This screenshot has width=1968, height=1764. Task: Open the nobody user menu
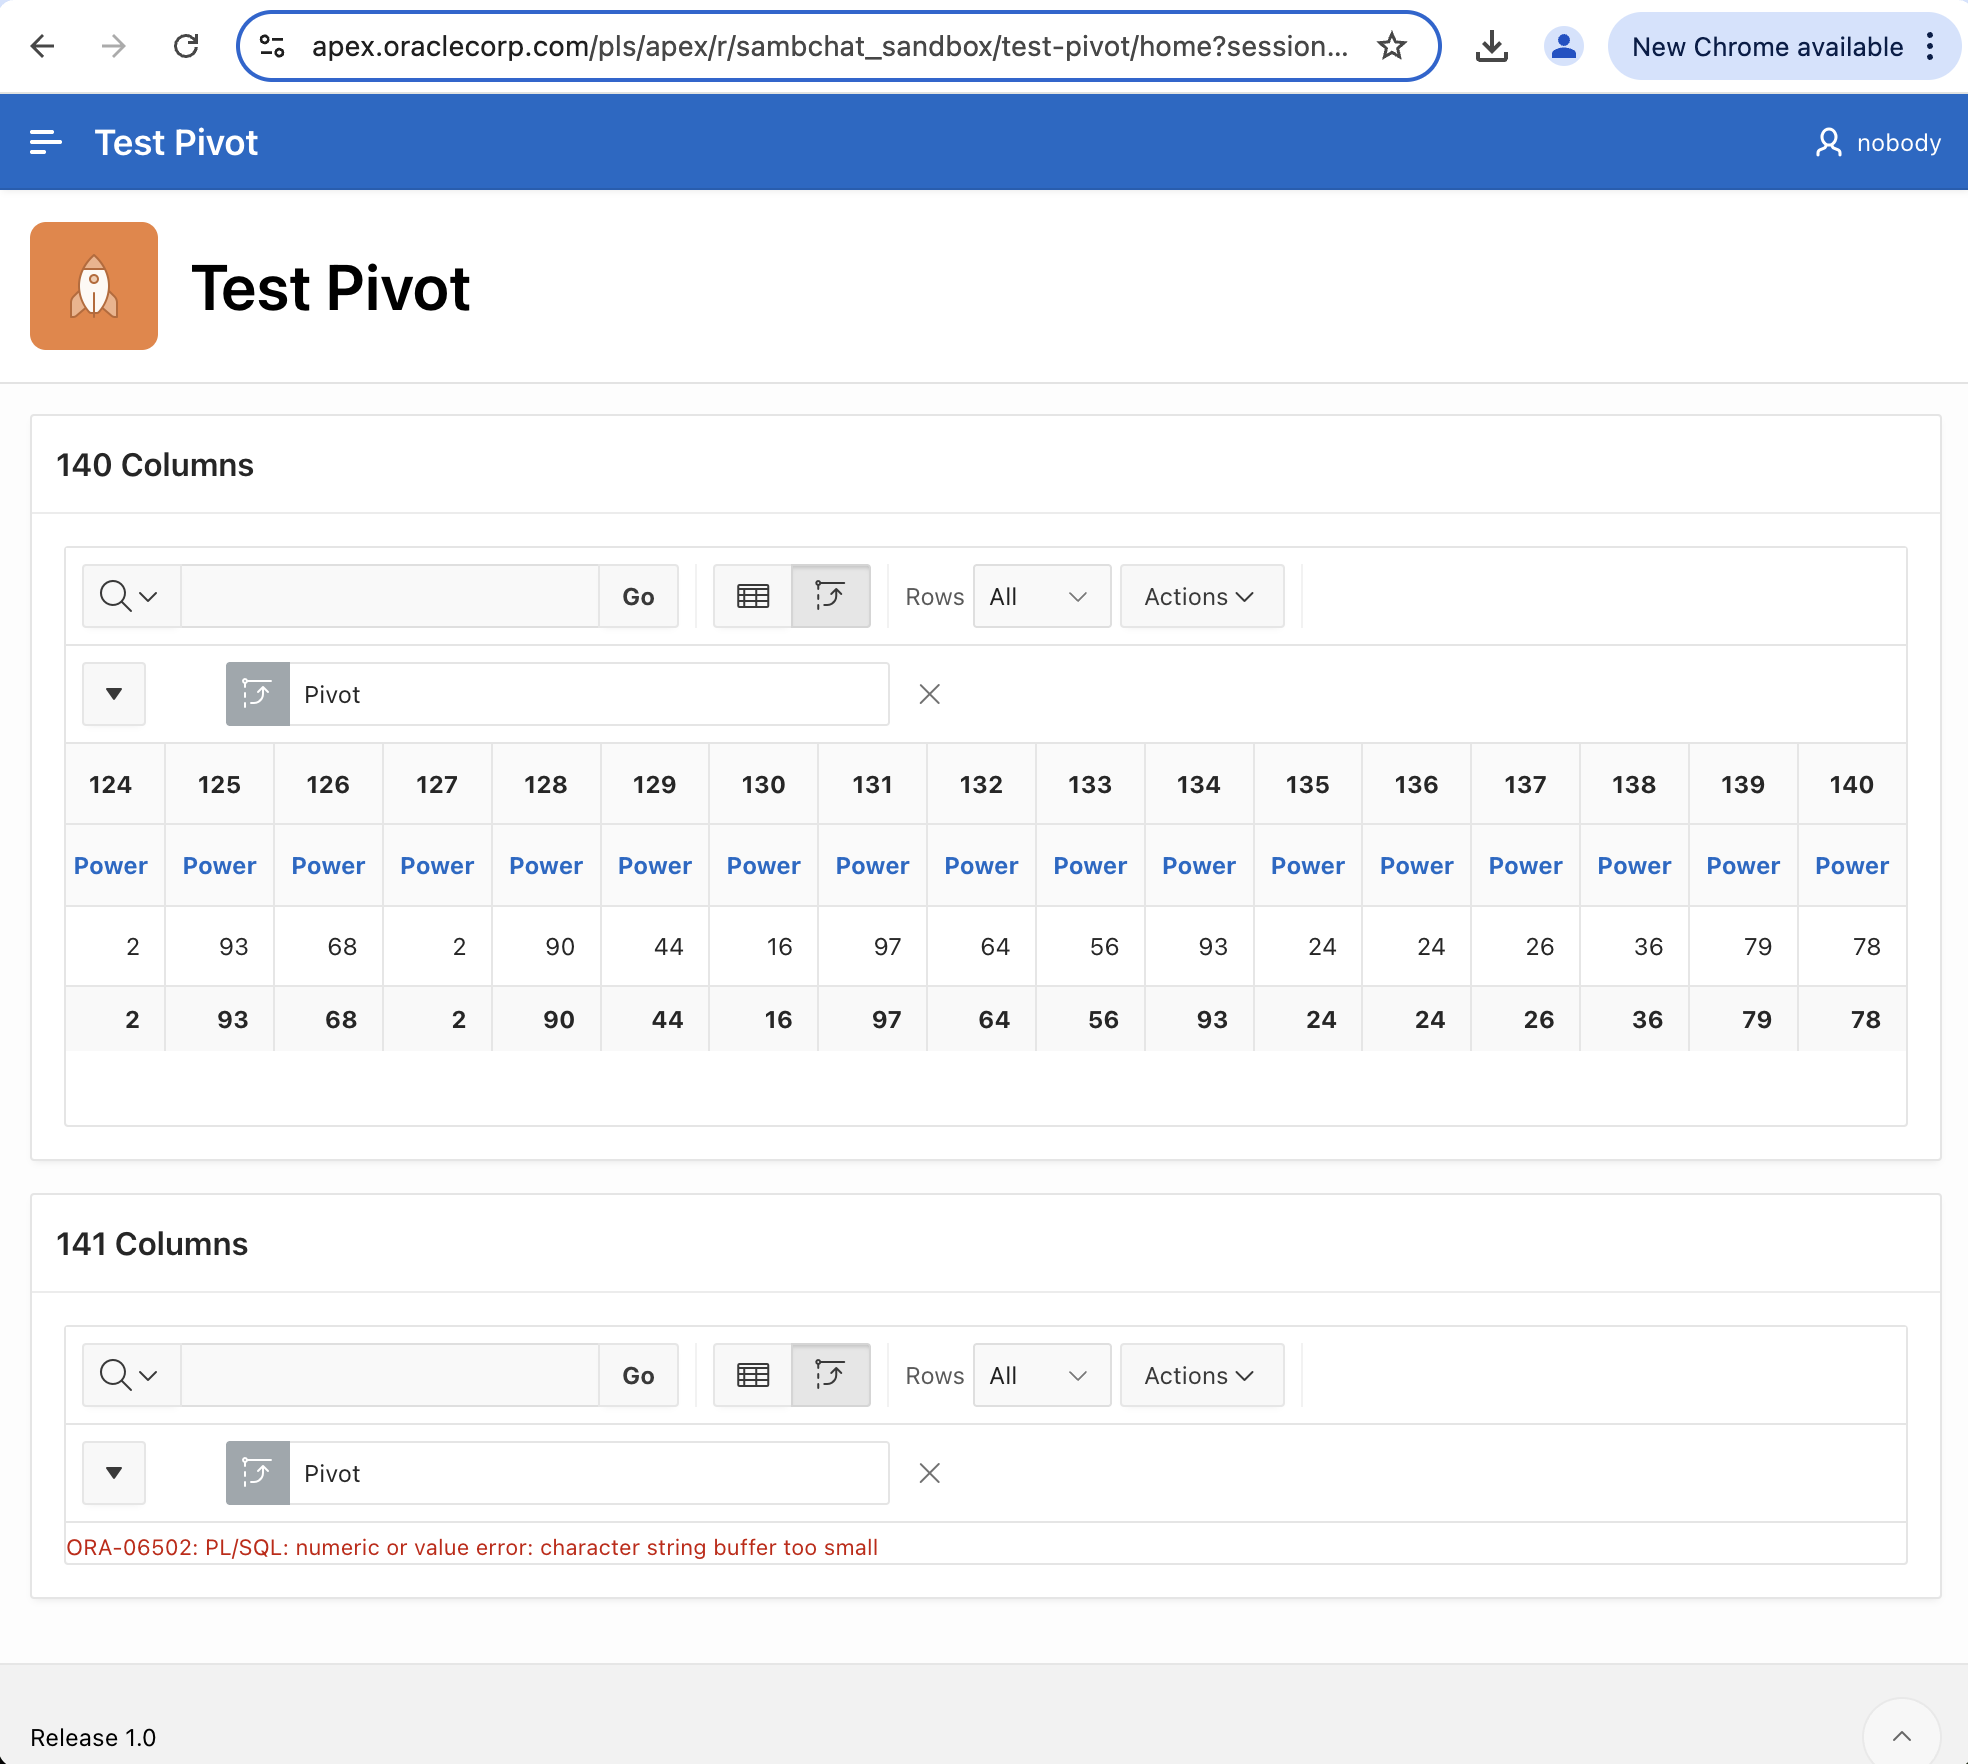coord(1878,143)
